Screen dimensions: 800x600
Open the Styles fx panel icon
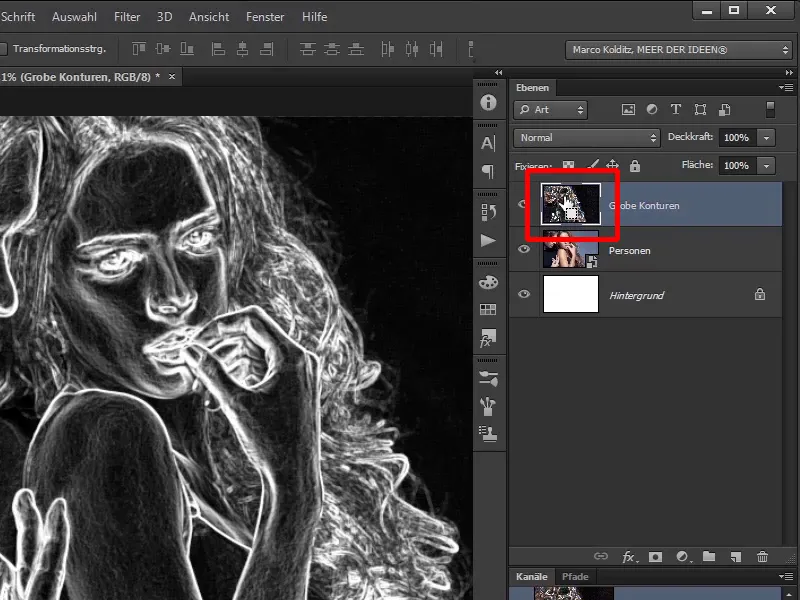click(x=488, y=337)
